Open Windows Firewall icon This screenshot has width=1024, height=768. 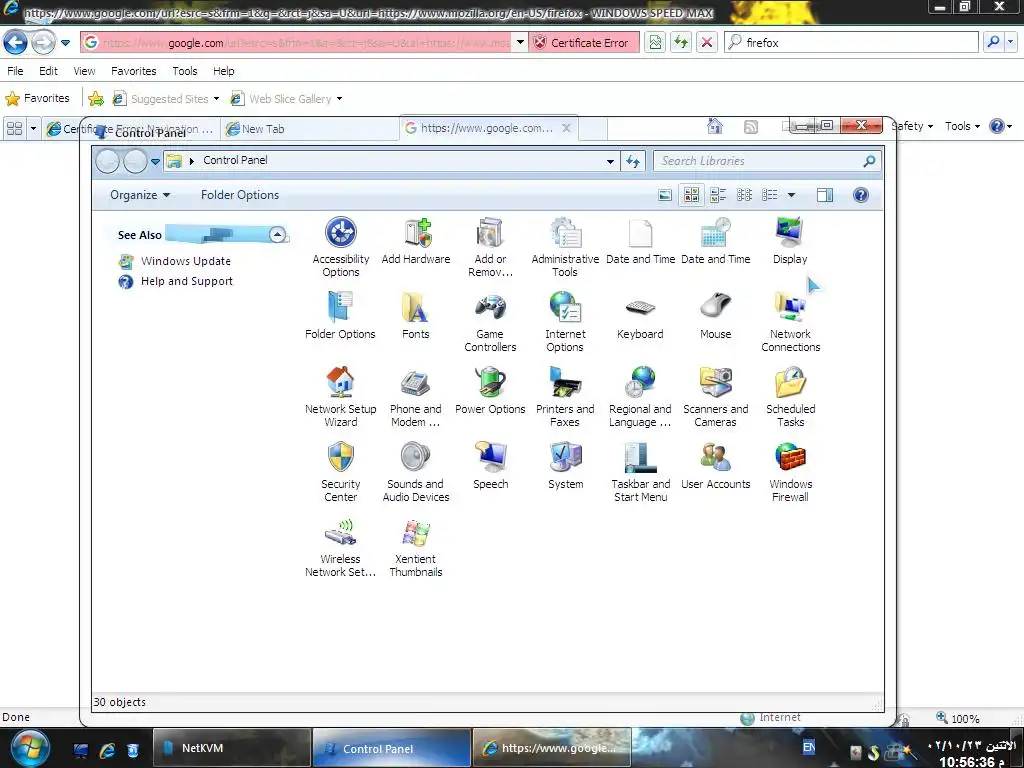[x=790, y=472]
